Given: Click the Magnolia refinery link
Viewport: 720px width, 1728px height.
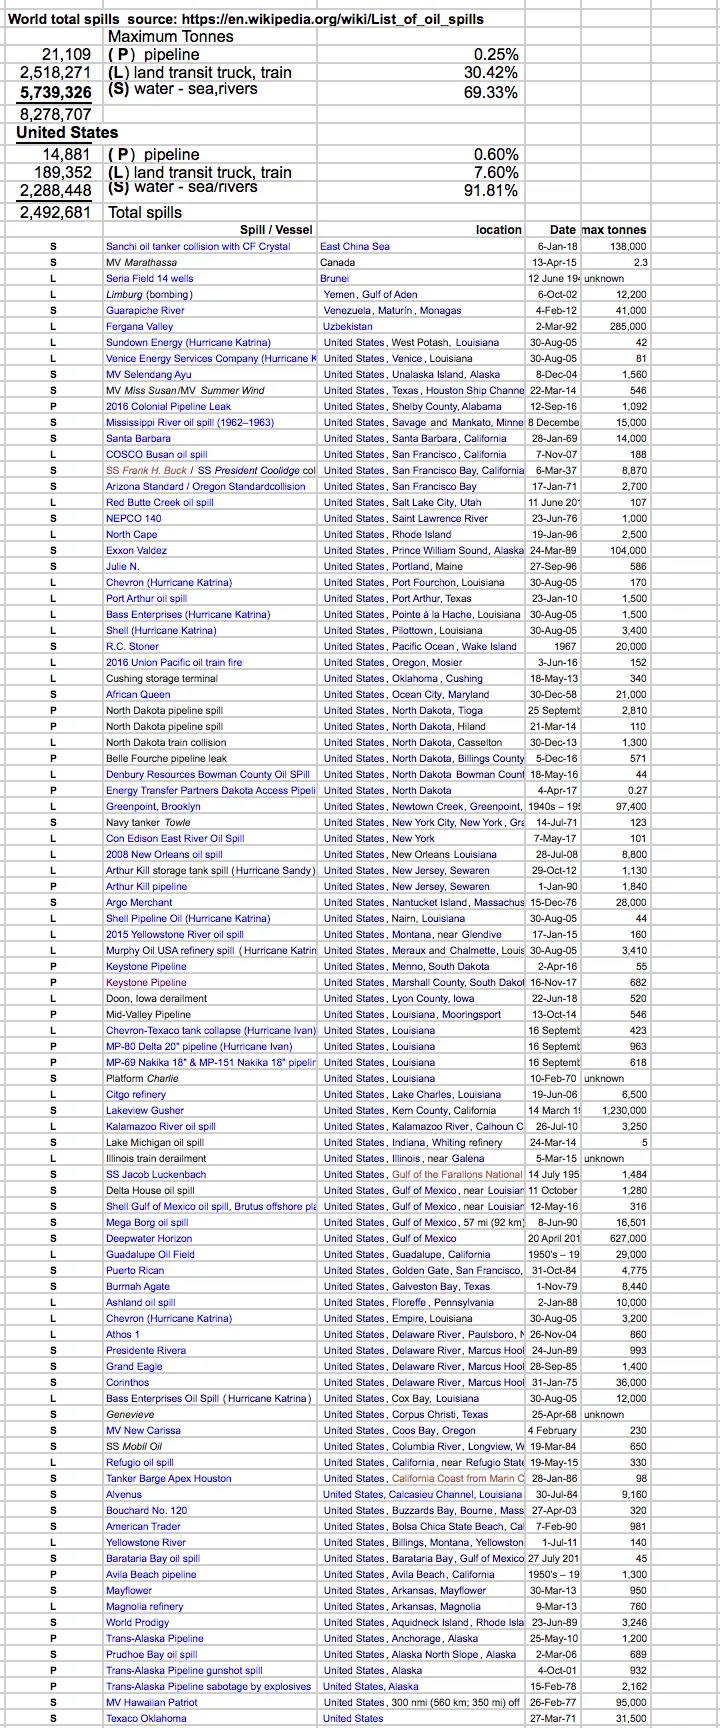Looking at the screenshot, I should click(x=145, y=1606).
